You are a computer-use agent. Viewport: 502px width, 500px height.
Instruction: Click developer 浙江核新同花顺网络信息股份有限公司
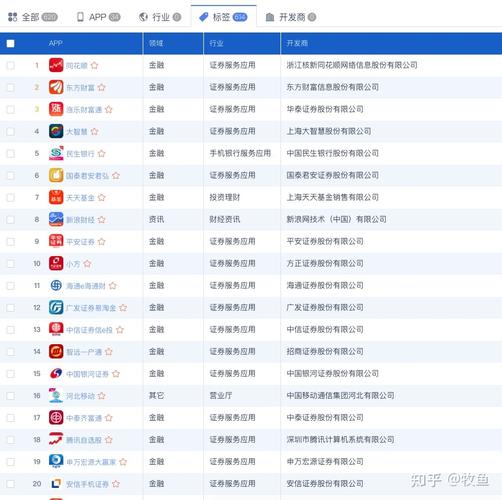pos(352,65)
